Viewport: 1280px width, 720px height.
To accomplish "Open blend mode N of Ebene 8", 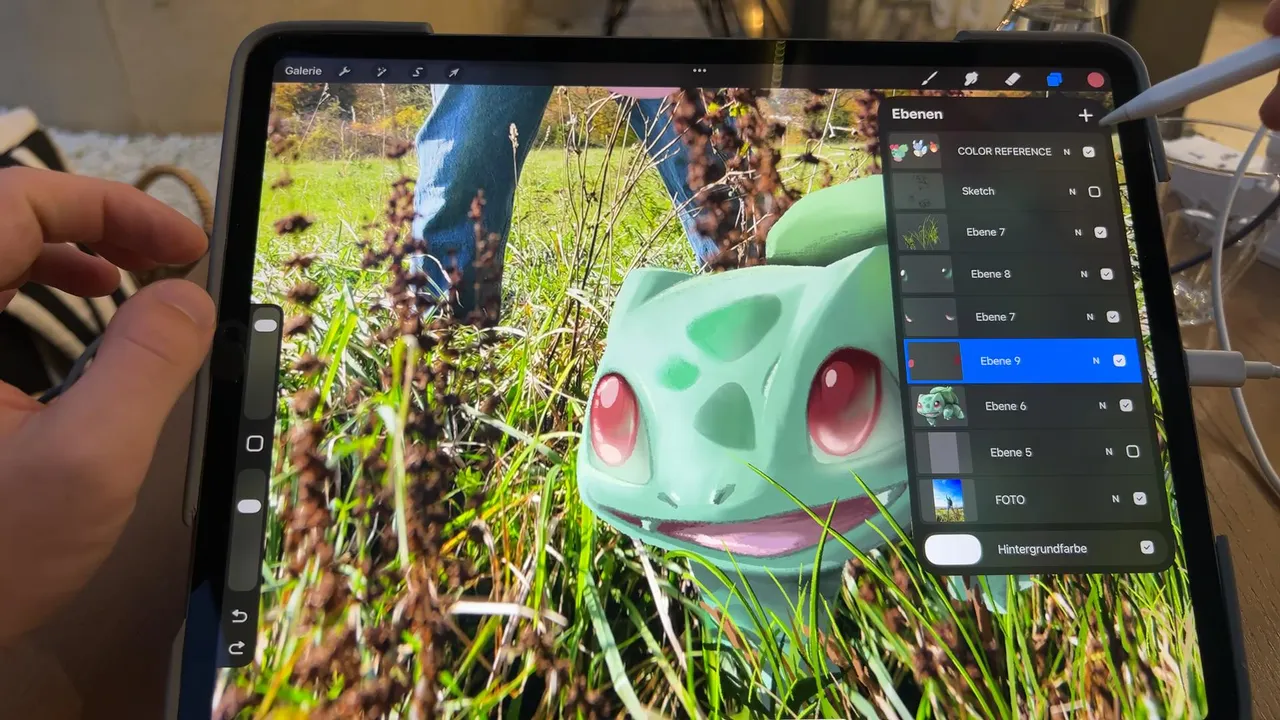I will (x=1084, y=274).
